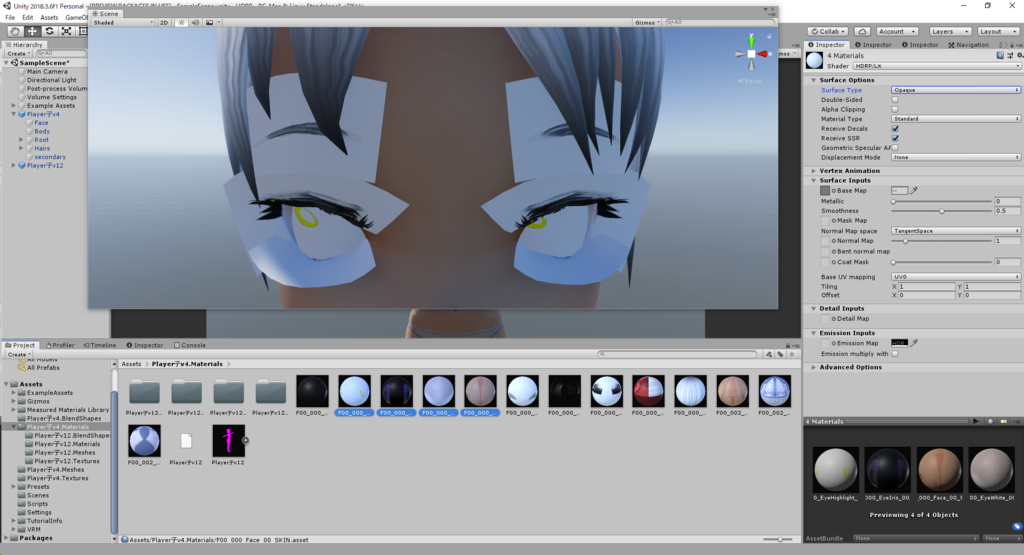Click the scene orientation gizmo cube
This screenshot has width=1024, height=555.
pyautogui.click(x=751, y=54)
